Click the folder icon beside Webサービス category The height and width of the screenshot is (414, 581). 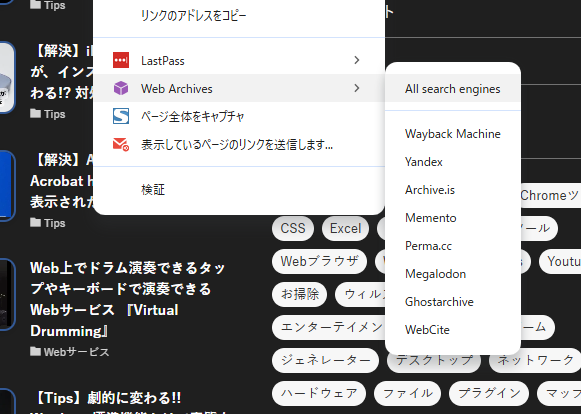click(35, 351)
